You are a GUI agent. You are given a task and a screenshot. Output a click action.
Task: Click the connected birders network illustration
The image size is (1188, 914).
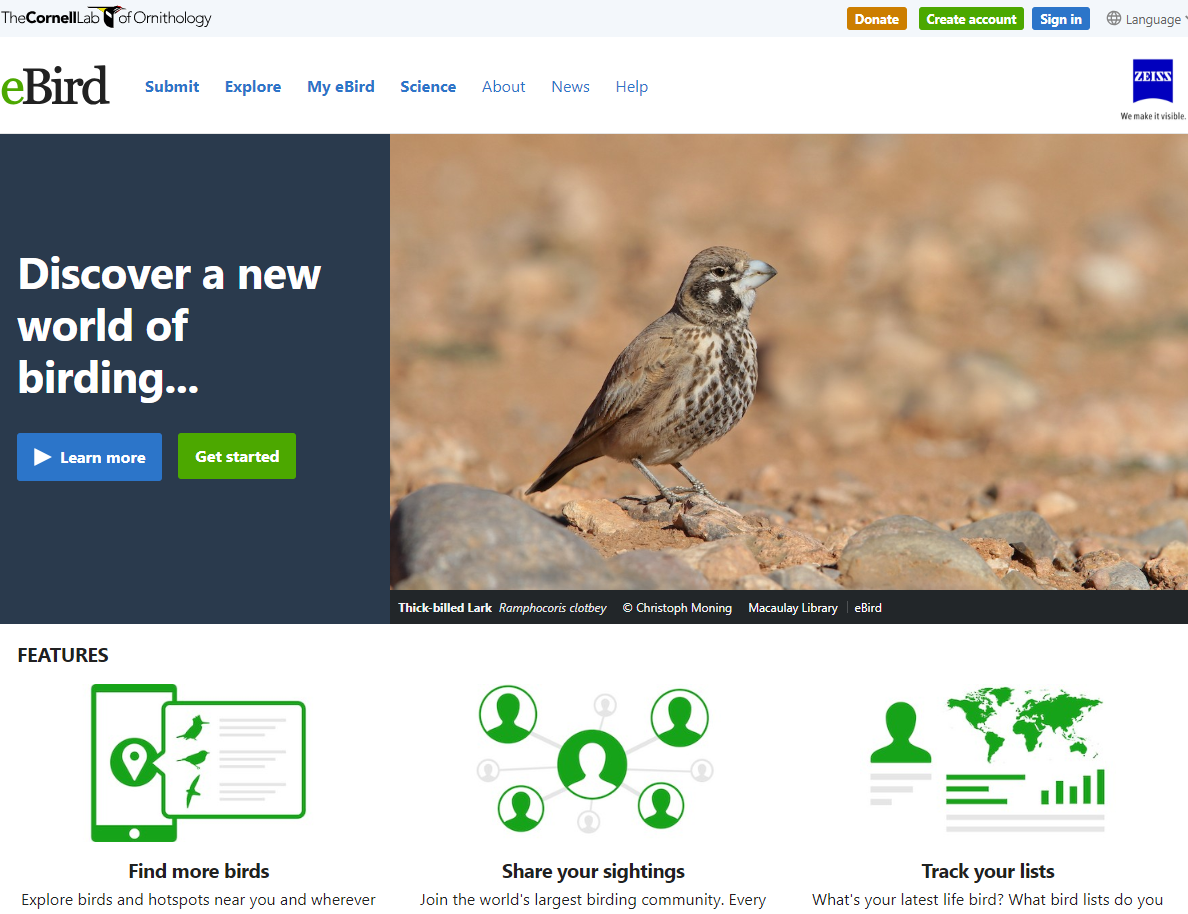(595, 759)
